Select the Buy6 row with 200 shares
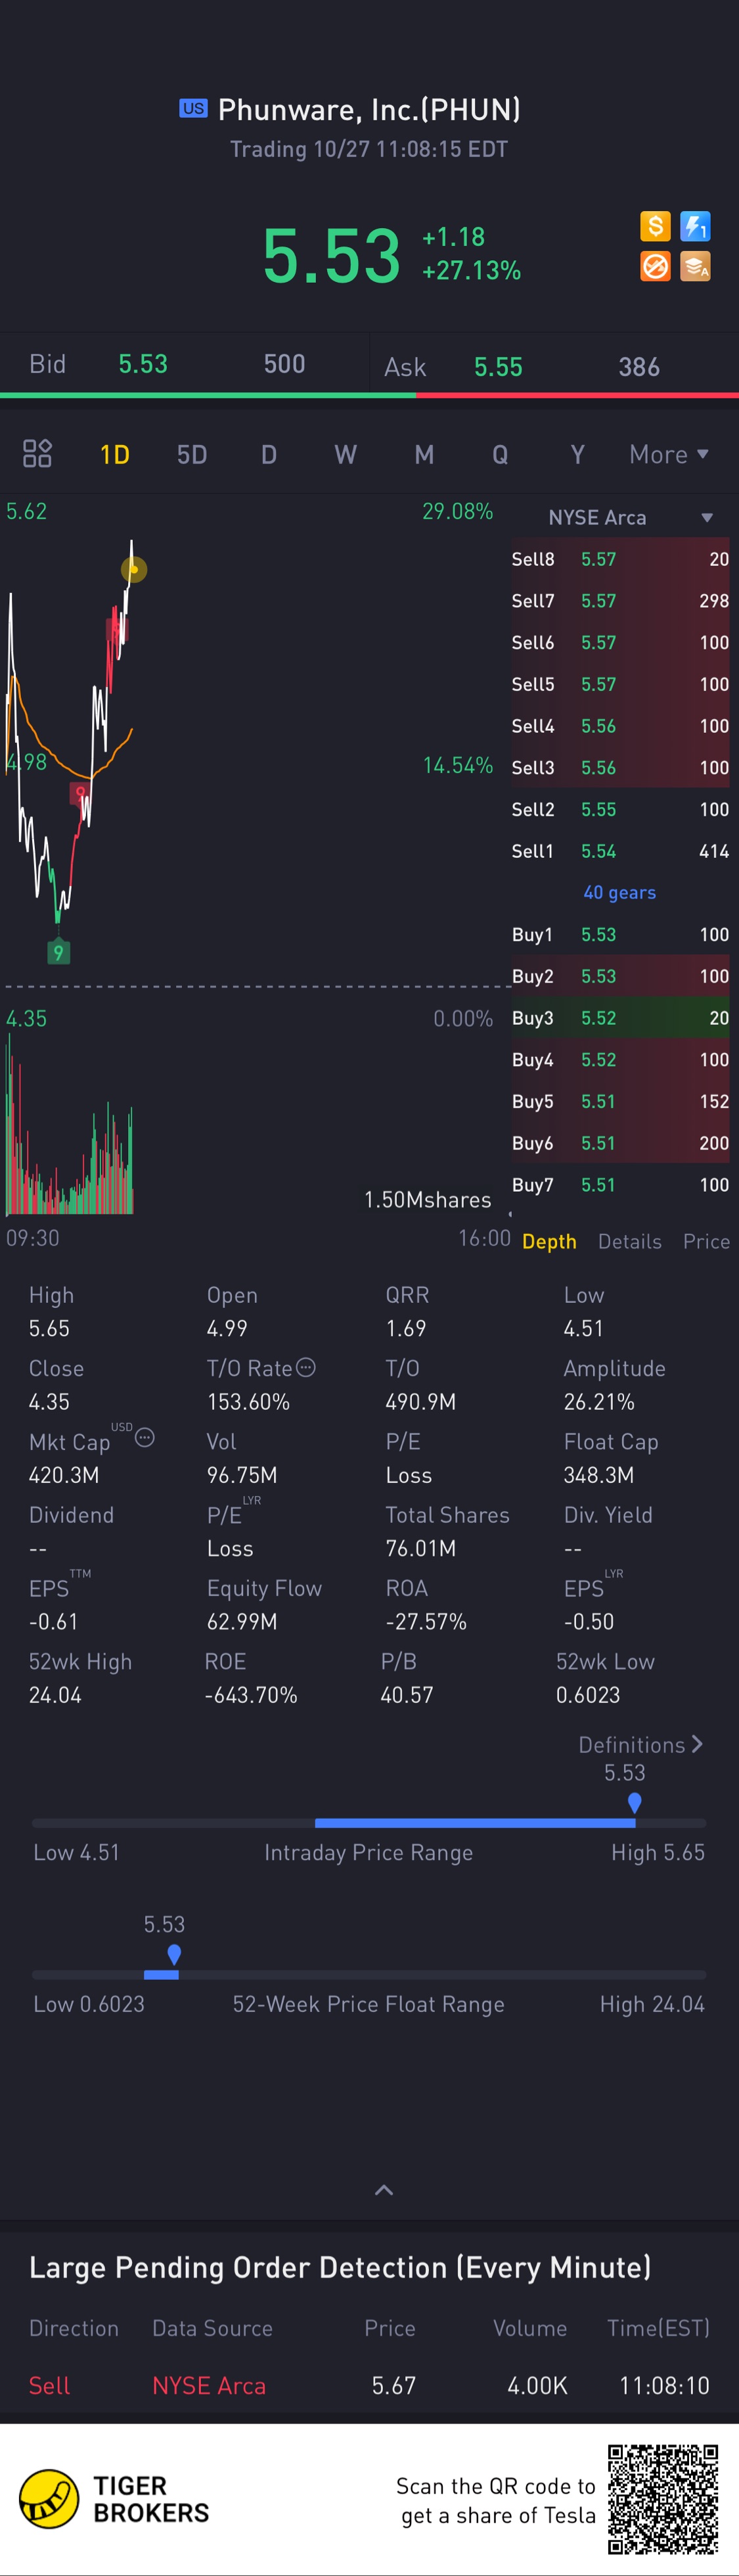Screen dimensions: 739x2576 tap(620, 1143)
